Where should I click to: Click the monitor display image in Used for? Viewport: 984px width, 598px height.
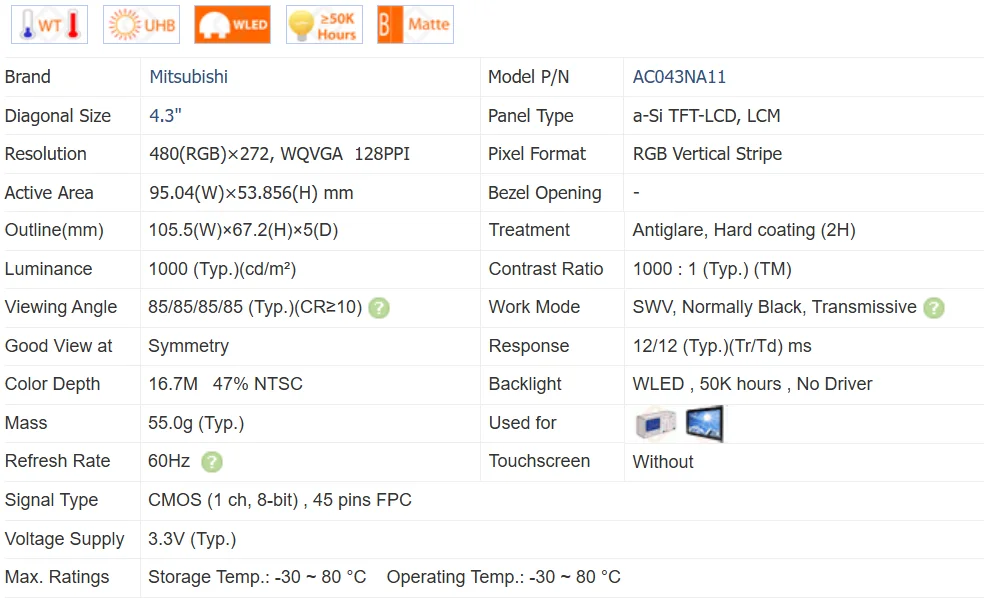point(704,424)
